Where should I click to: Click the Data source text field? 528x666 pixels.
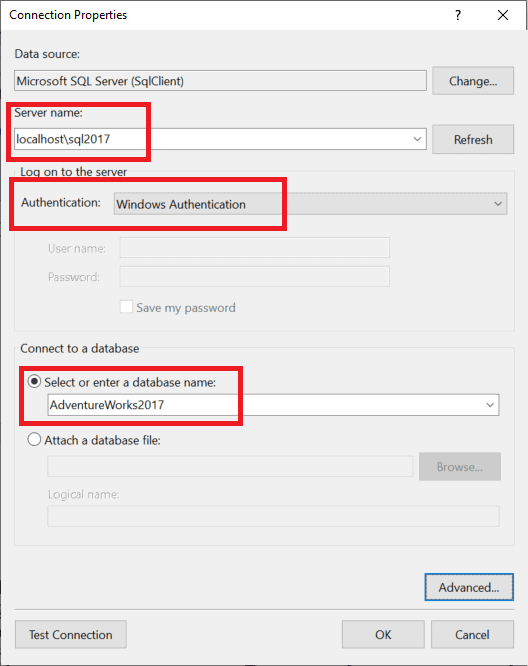pyautogui.click(x=220, y=81)
